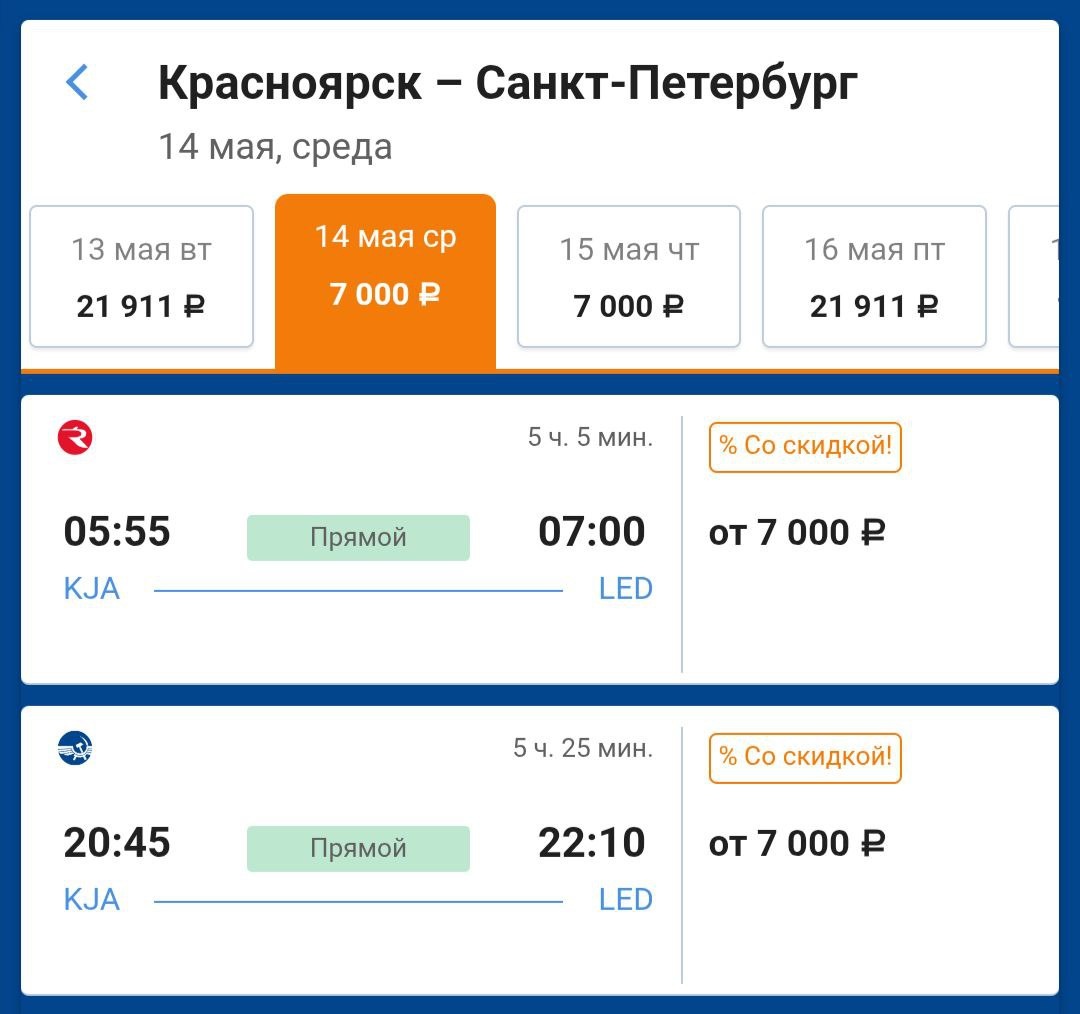Tap the Красноярск – Санкт-Петербург route title
1080x1014 pixels.
point(507,84)
